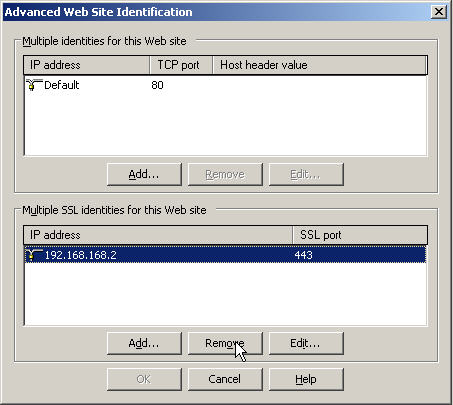
Task: Click the 443 port value in SSL list
Action: (303, 255)
